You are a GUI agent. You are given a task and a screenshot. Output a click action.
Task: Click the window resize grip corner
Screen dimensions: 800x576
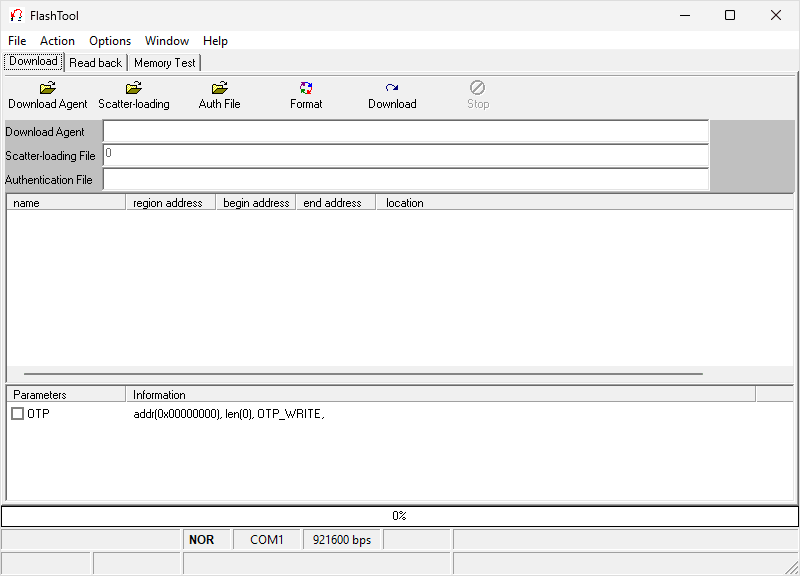[792, 568]
